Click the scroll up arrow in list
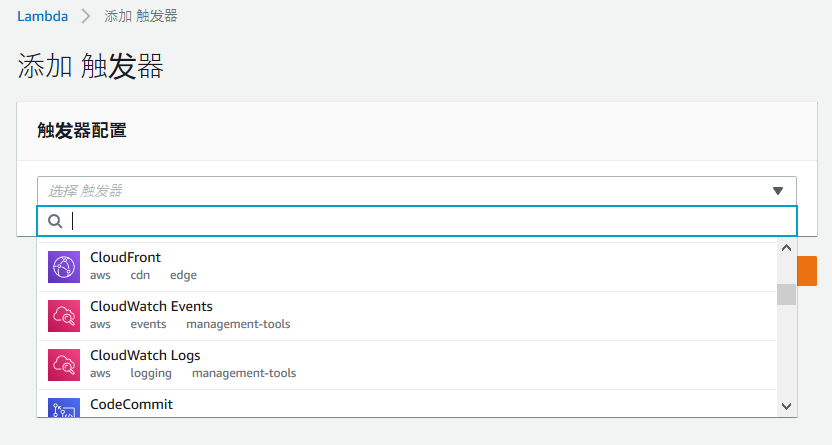 pyautogui.click(x=786, y=248)
